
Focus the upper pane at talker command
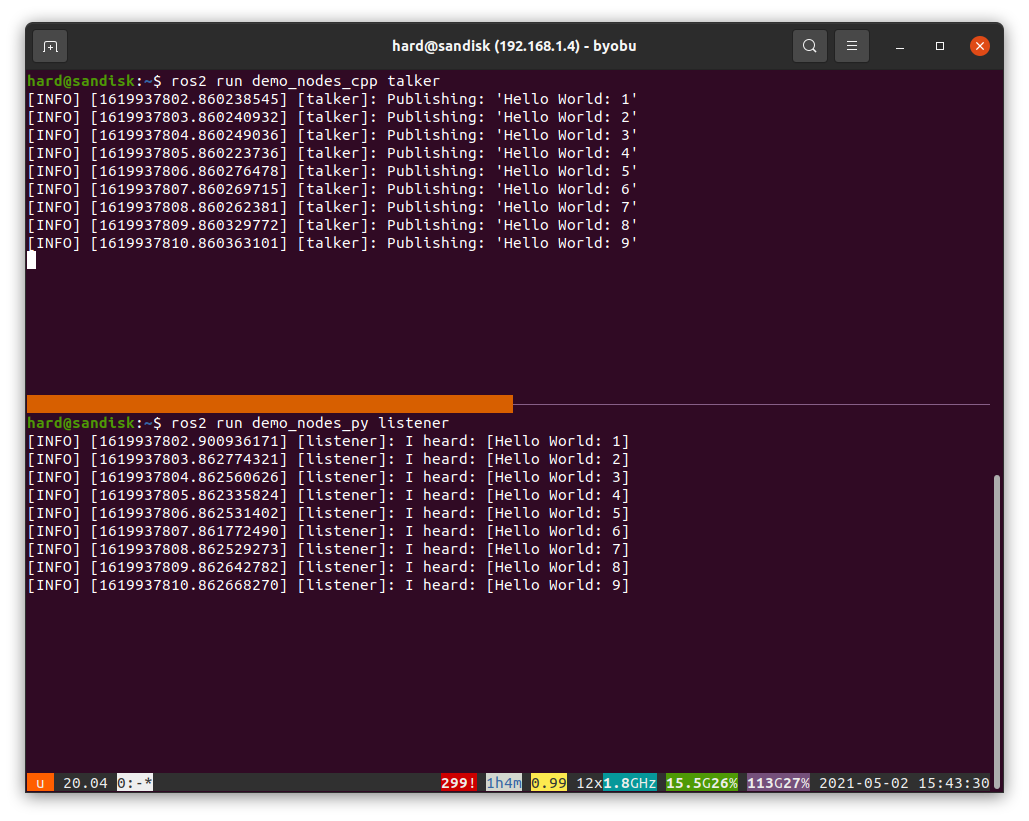pyautogui.click(x=305, y=81)
